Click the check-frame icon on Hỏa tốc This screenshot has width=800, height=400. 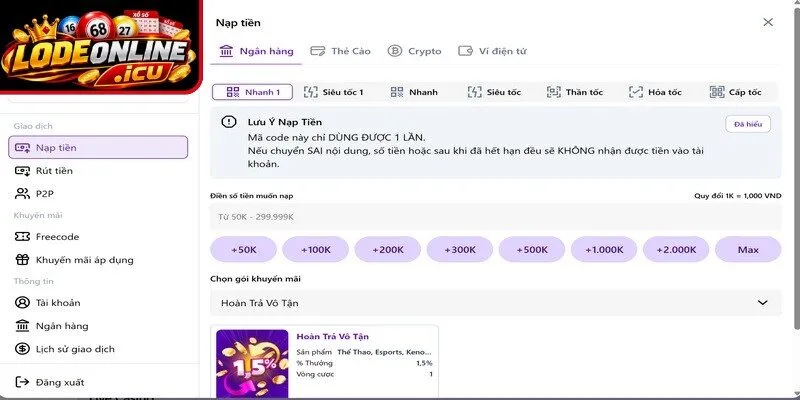click(636, 92)
